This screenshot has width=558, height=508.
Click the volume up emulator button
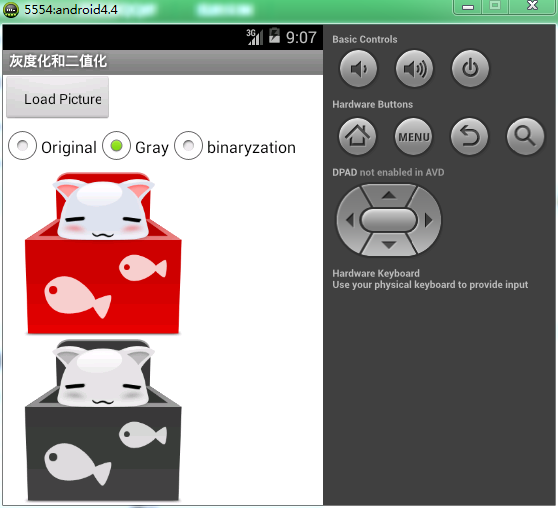click(x=414, y=68)
